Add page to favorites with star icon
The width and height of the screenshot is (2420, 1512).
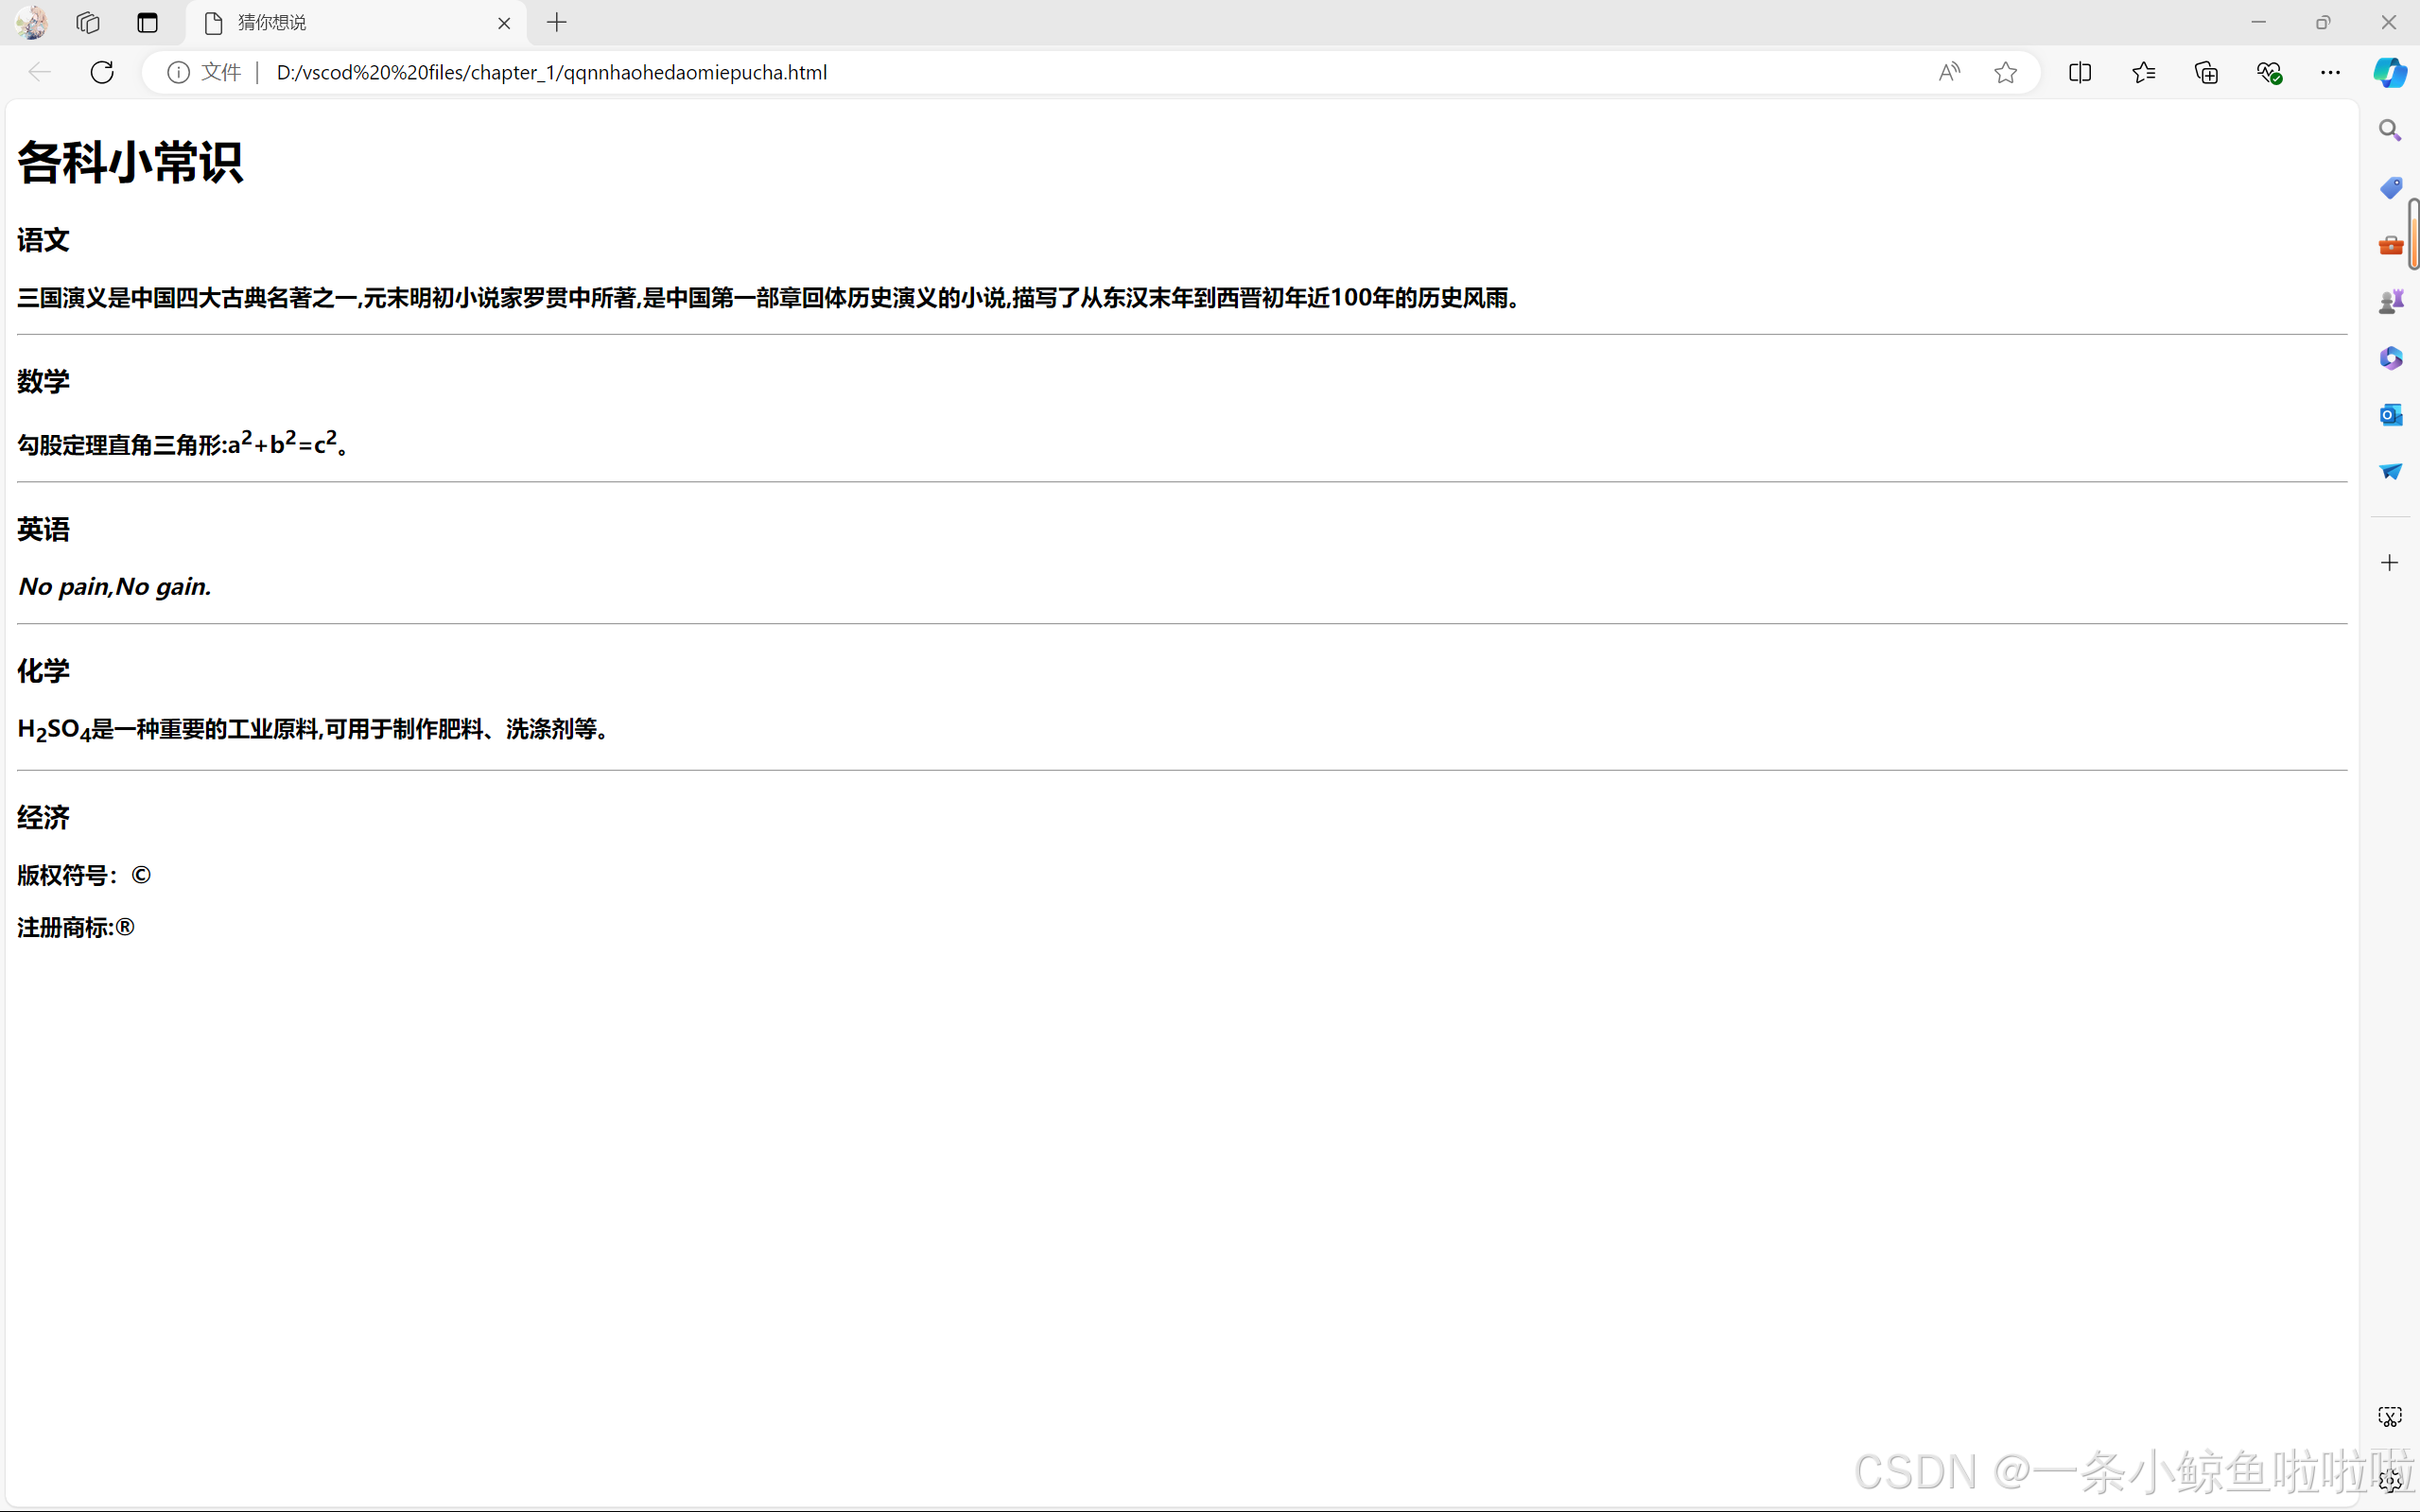tap(2005, 72)
